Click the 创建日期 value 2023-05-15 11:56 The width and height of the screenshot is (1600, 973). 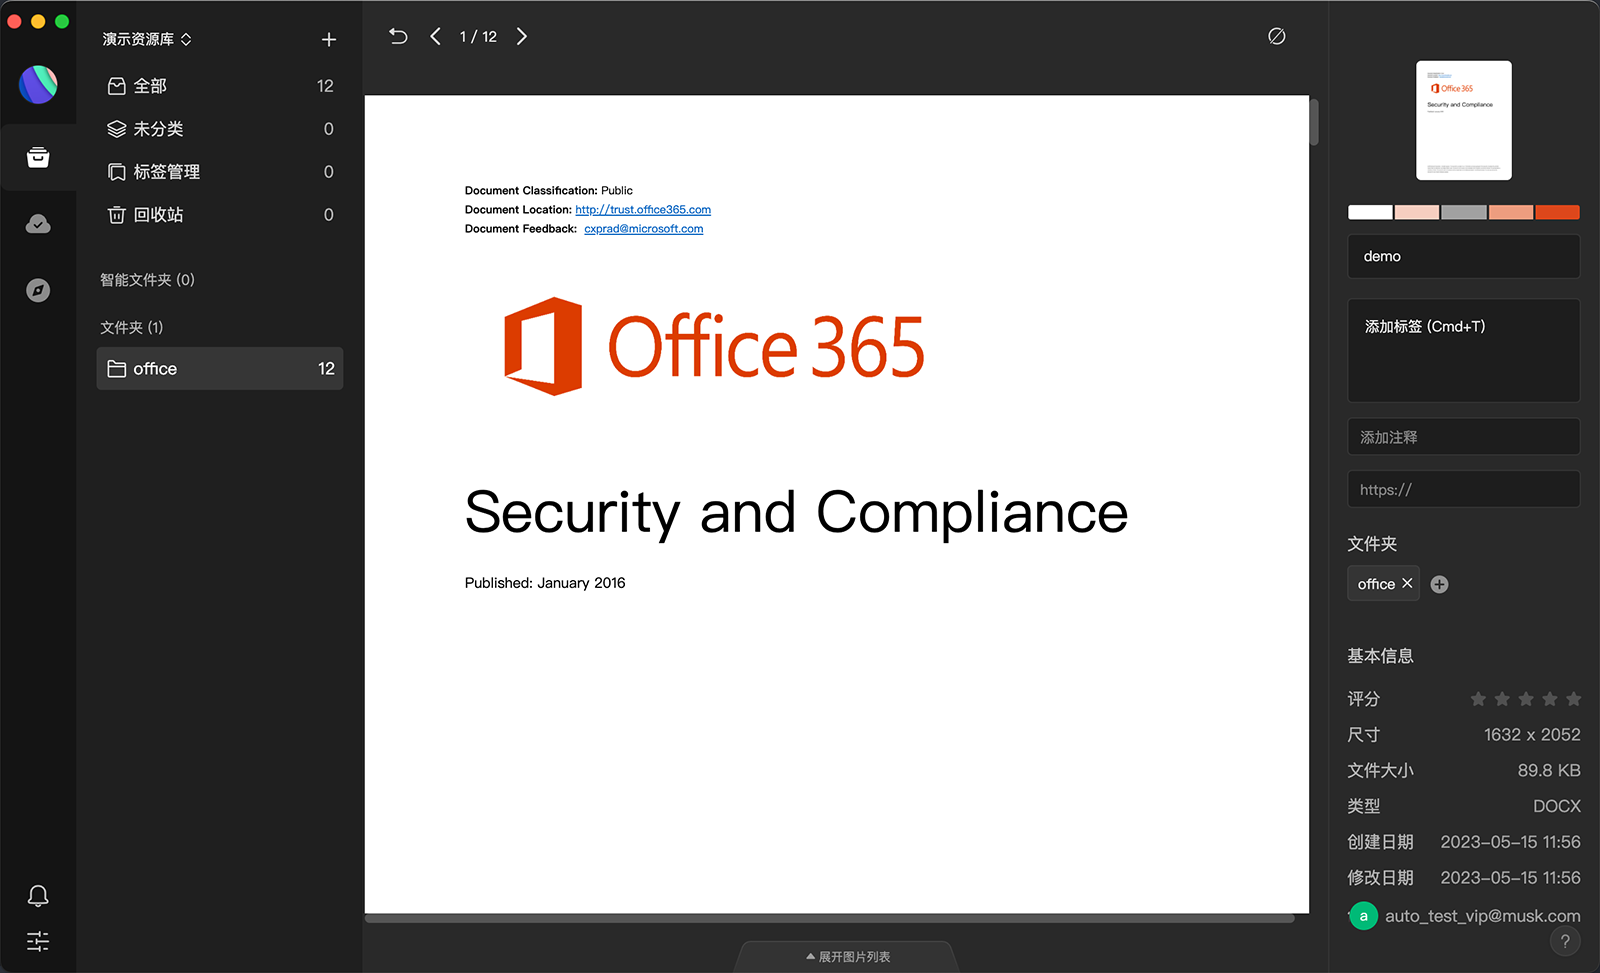[1510, 842]
